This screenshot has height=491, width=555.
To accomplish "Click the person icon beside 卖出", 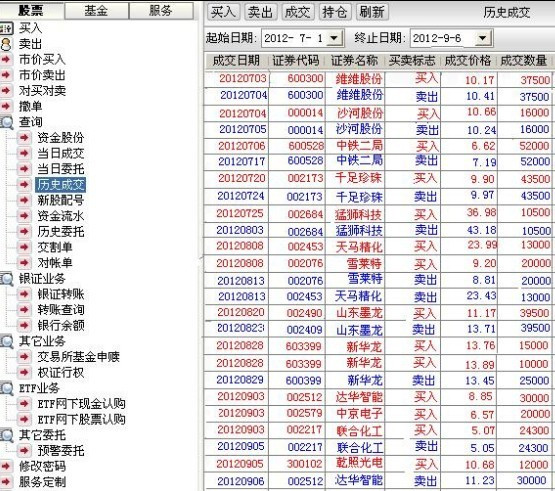I will pyautogui.click(x=6, y=44).
